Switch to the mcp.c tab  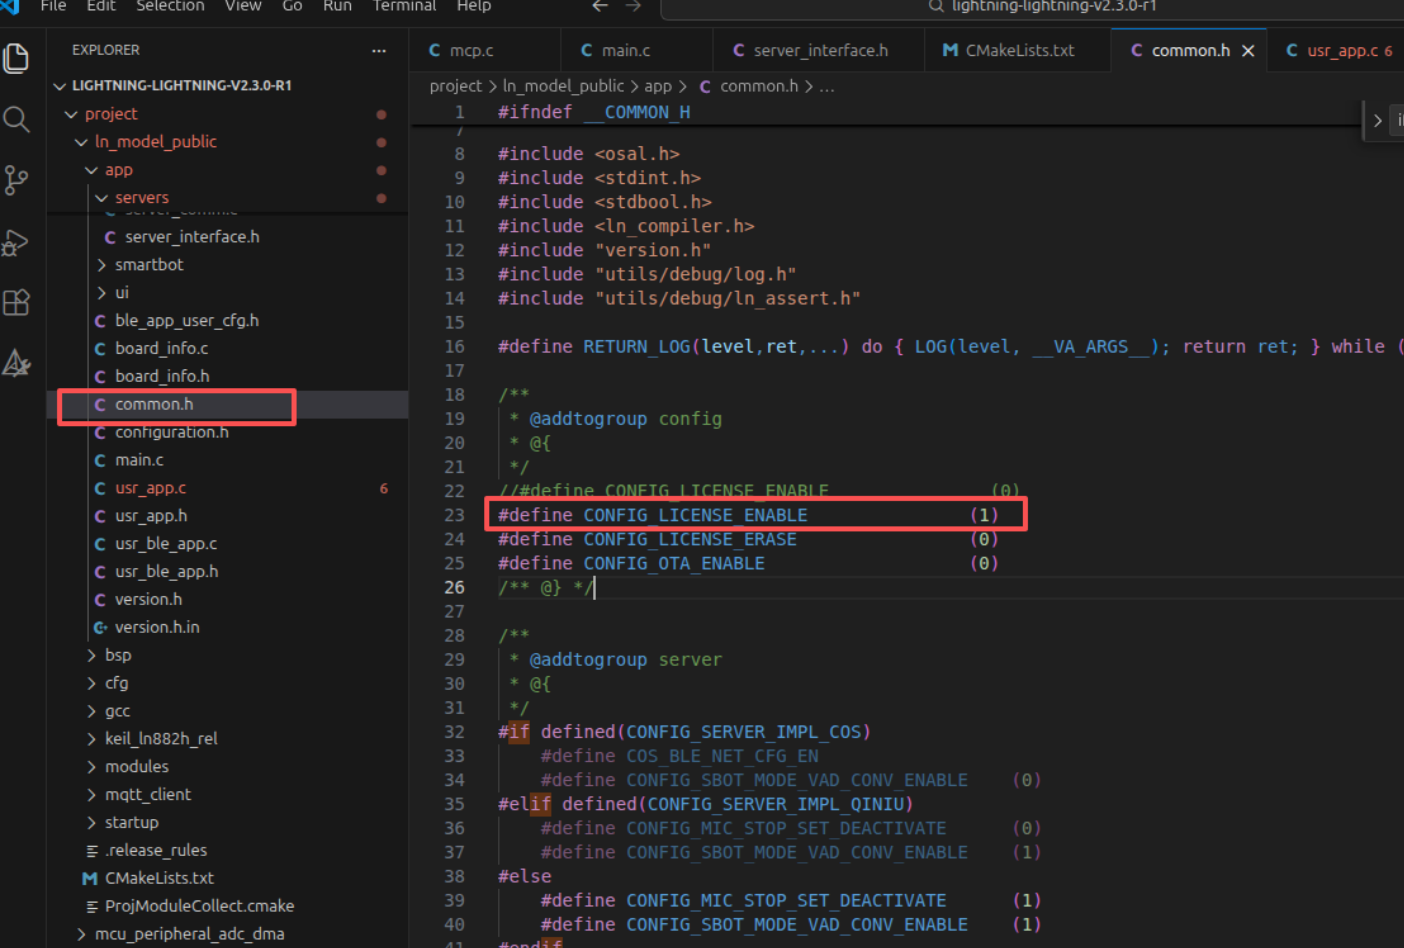pyautogui.click(x=484, y=50)
